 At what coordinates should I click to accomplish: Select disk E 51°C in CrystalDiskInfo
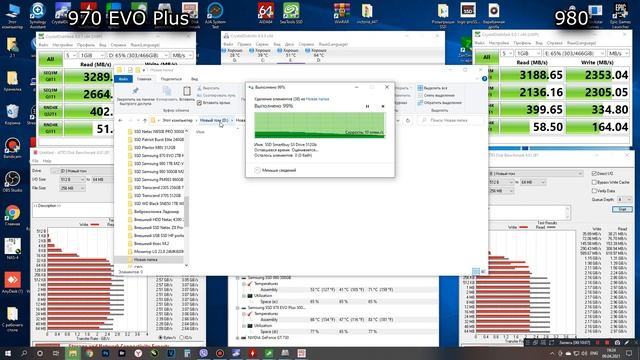click(291, 55)
